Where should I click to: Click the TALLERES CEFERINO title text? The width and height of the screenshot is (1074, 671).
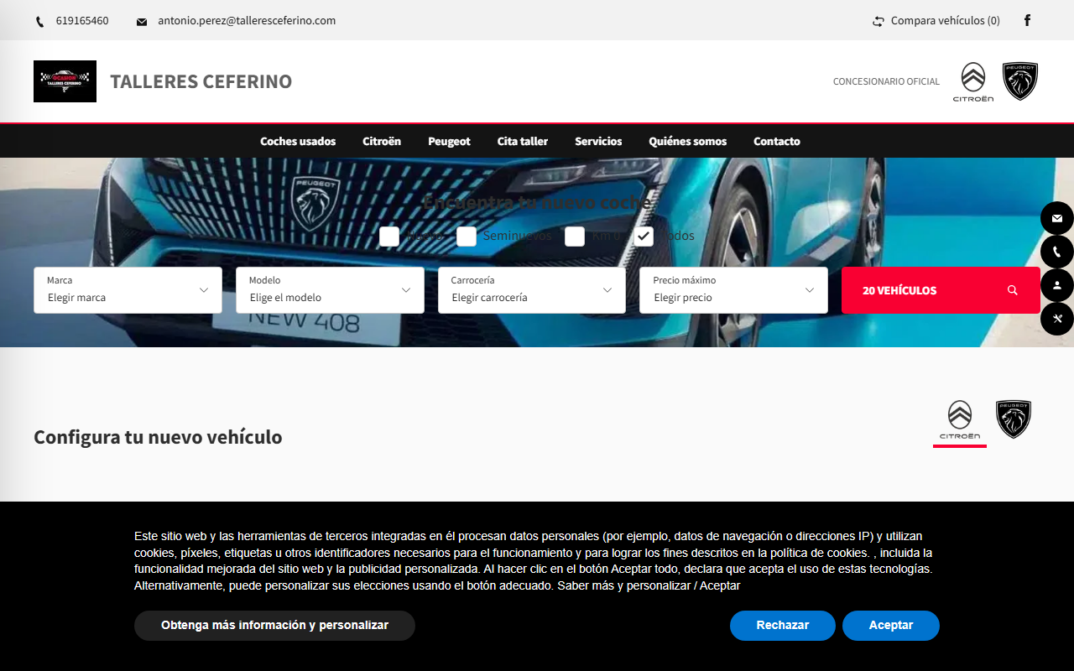201,81
